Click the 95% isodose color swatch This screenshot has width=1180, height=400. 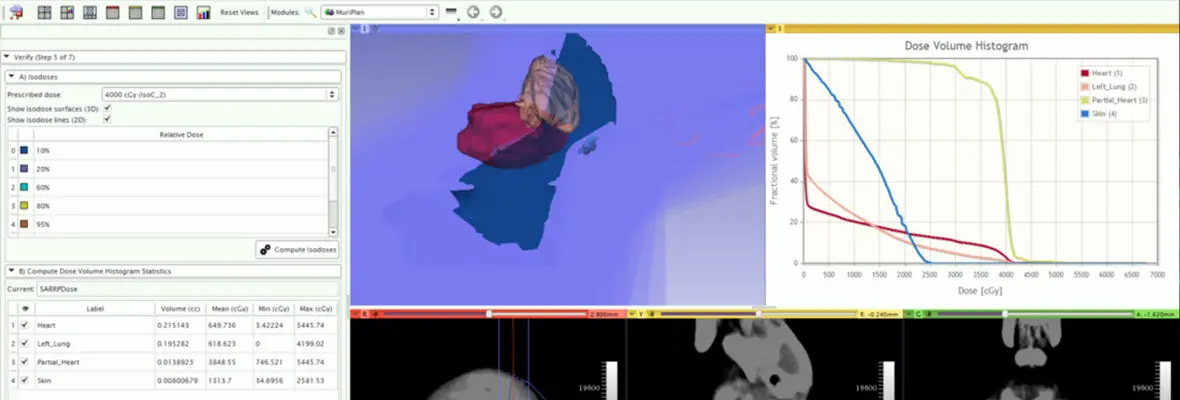pos(24,224)
